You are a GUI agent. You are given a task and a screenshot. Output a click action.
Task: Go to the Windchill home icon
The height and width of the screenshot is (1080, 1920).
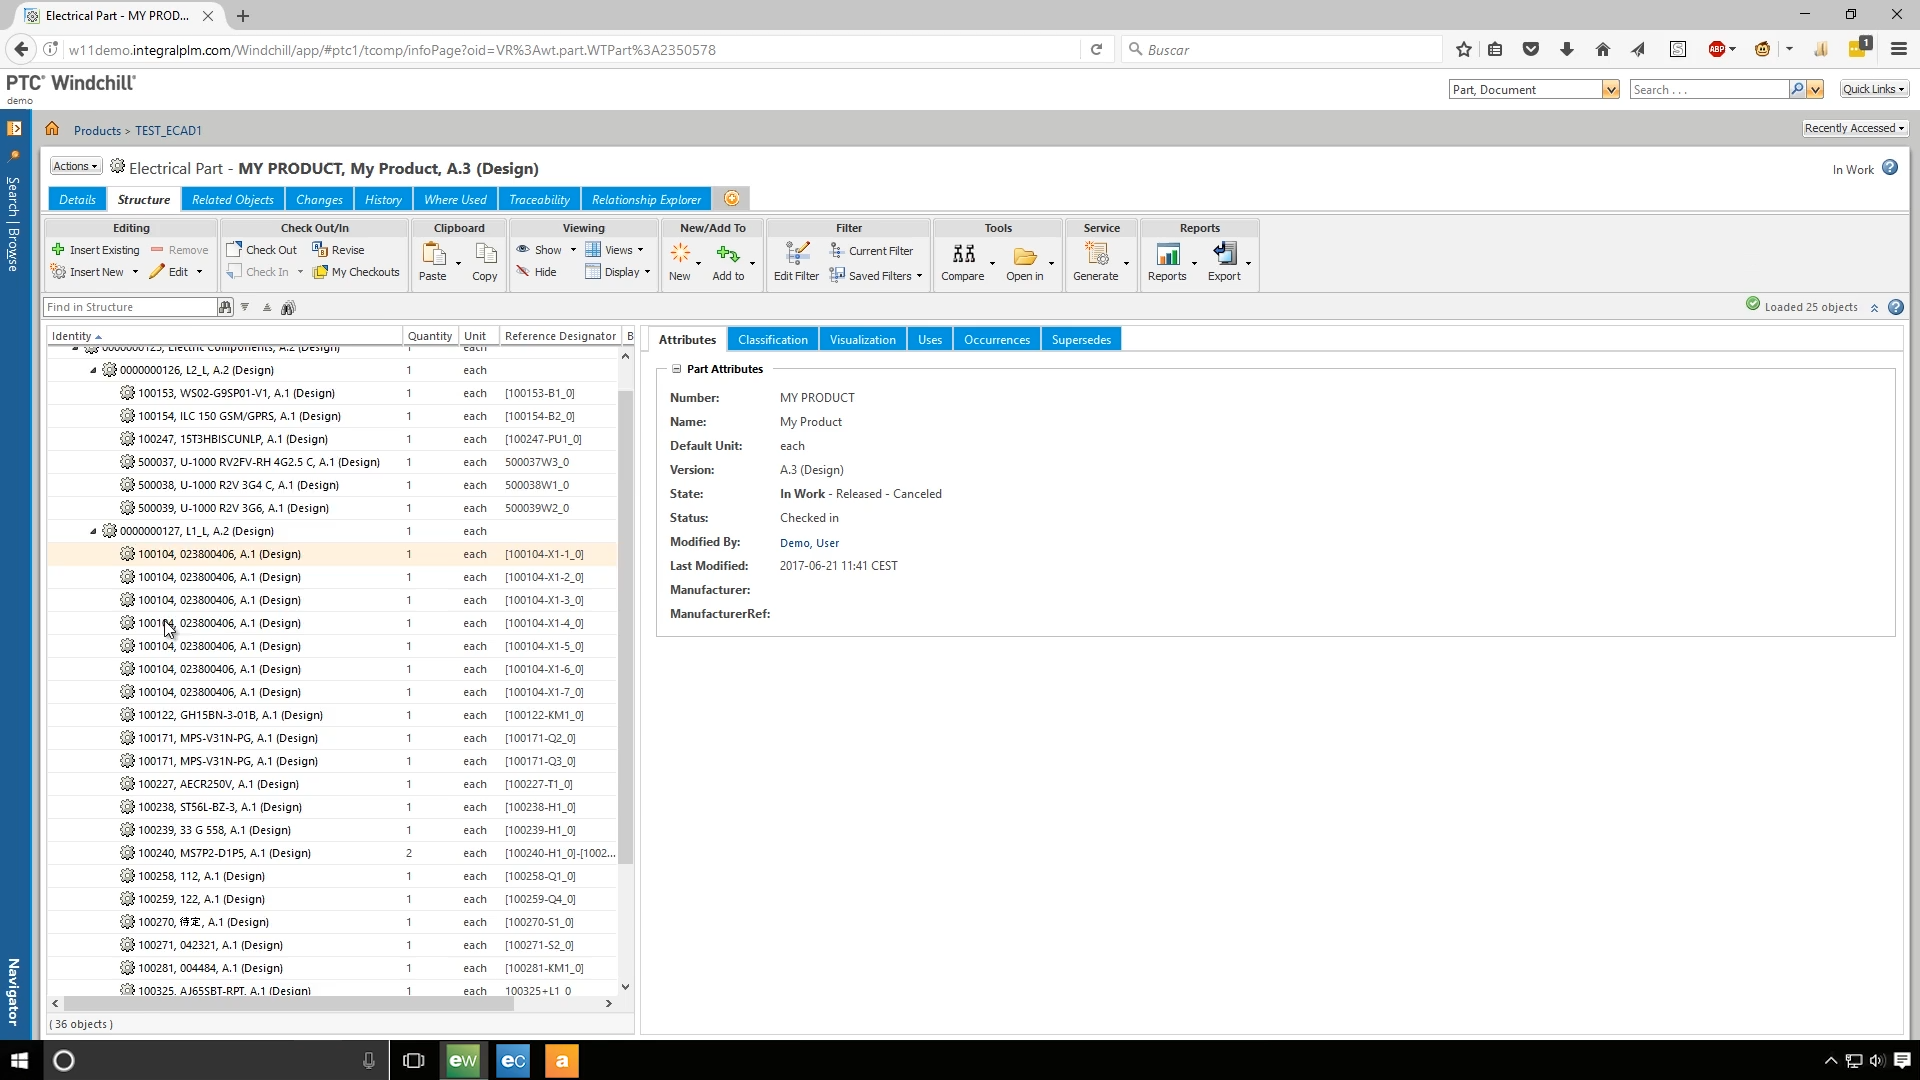coord(52,129)
